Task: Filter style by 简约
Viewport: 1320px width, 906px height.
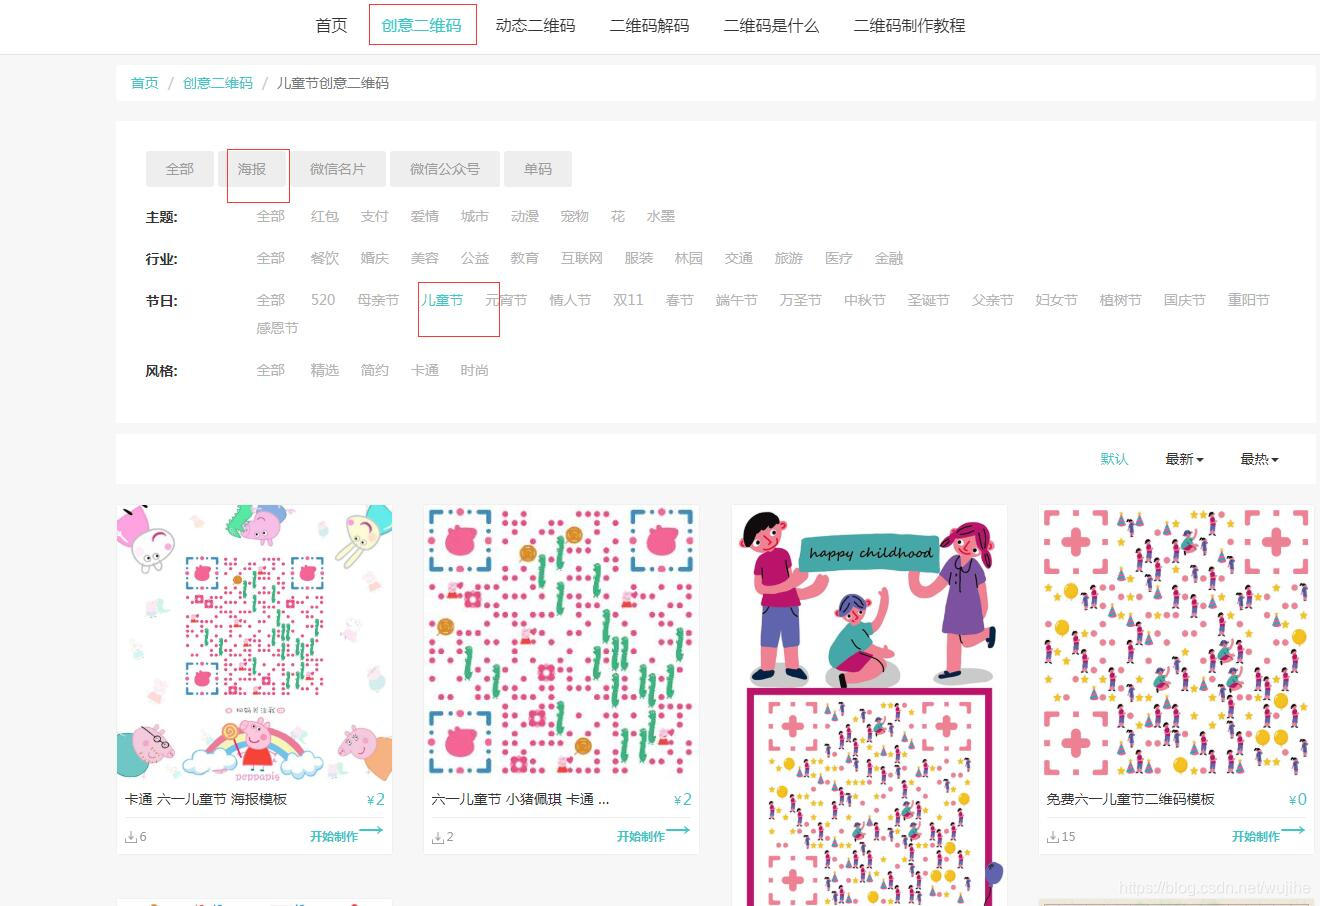Action: (x=375, y=370)
